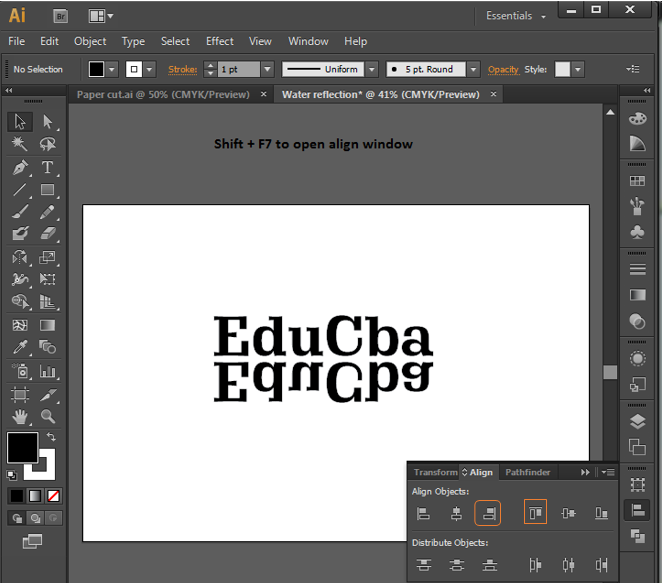Select the Mesh tool

click(x=19, y=325)
